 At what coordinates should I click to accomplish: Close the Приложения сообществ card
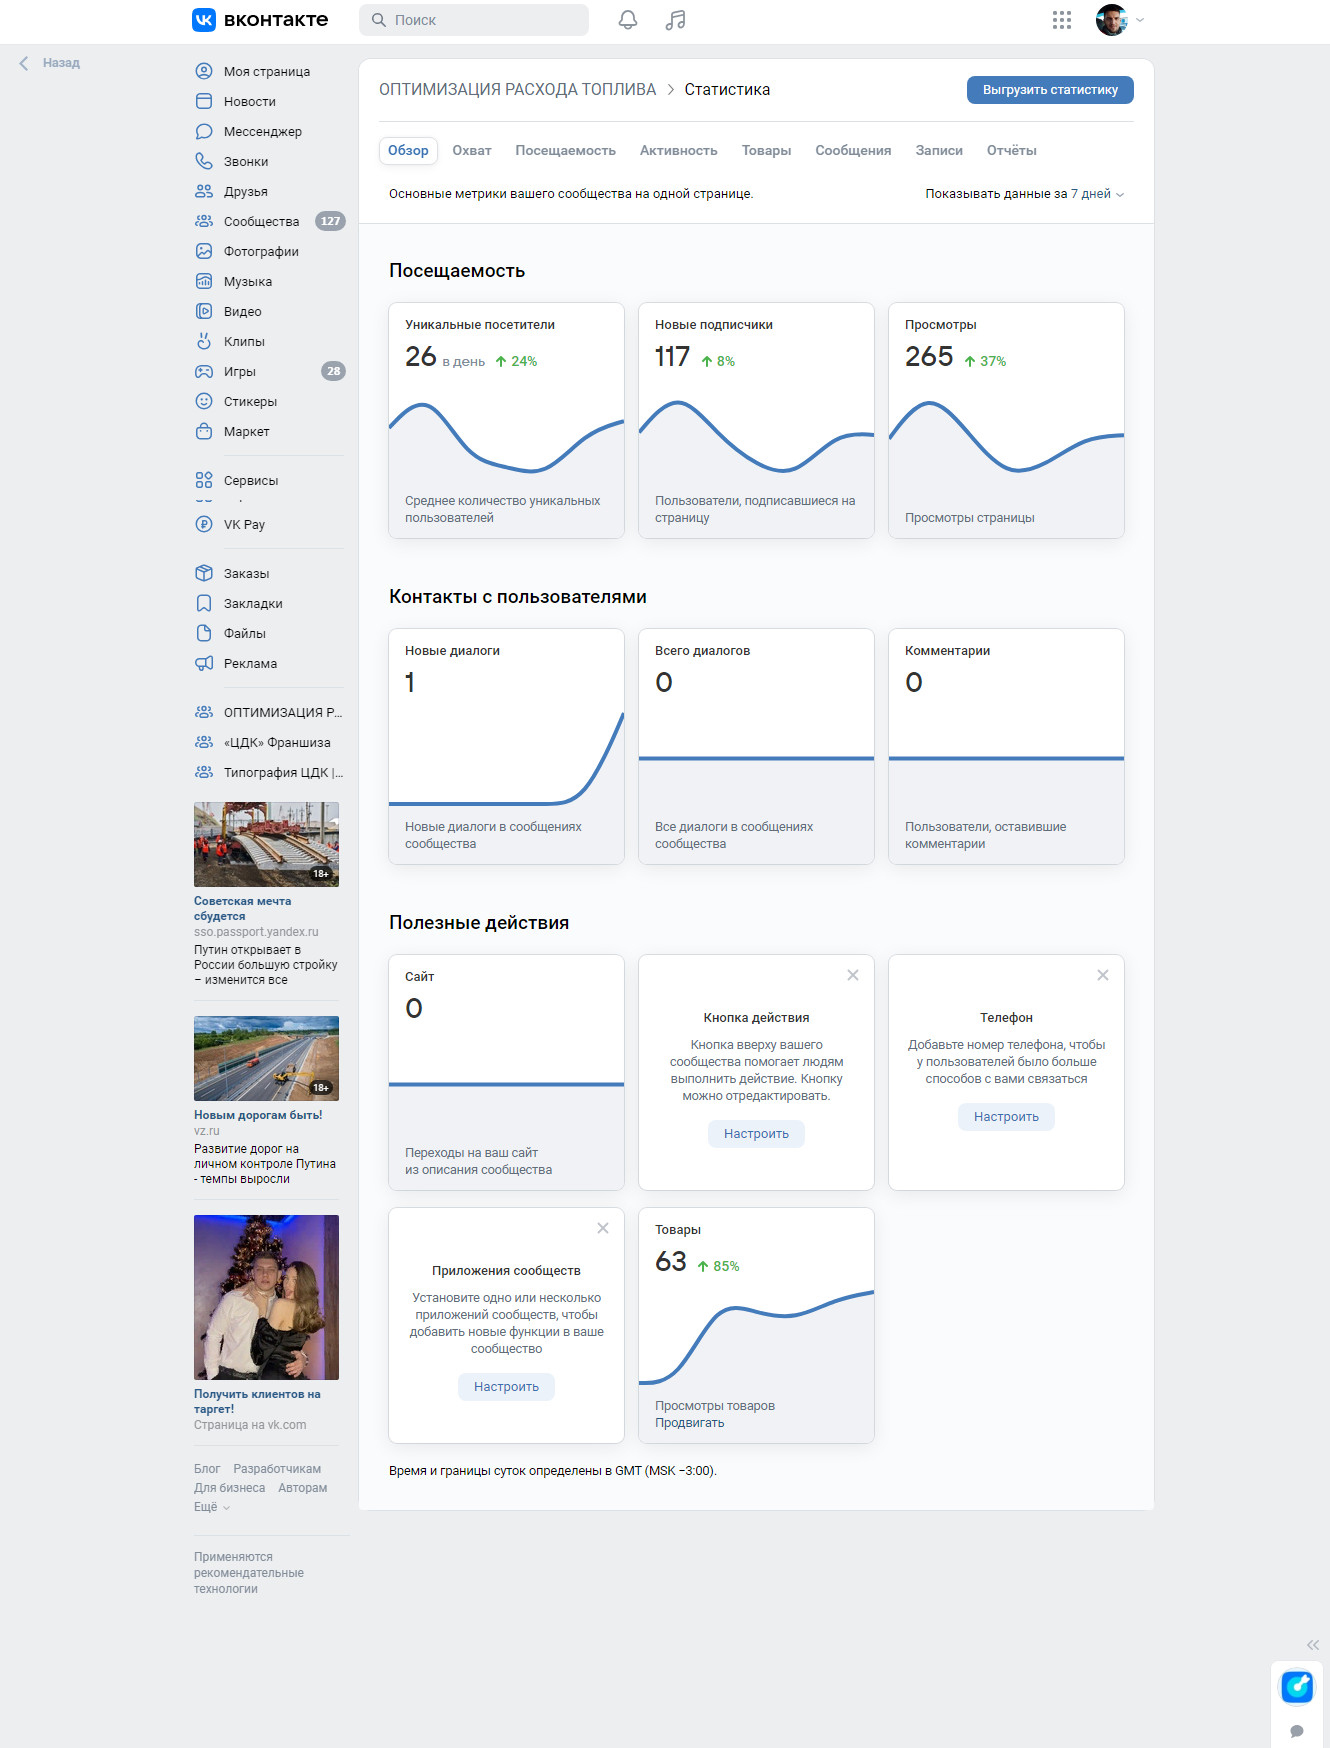[603, 1228]
